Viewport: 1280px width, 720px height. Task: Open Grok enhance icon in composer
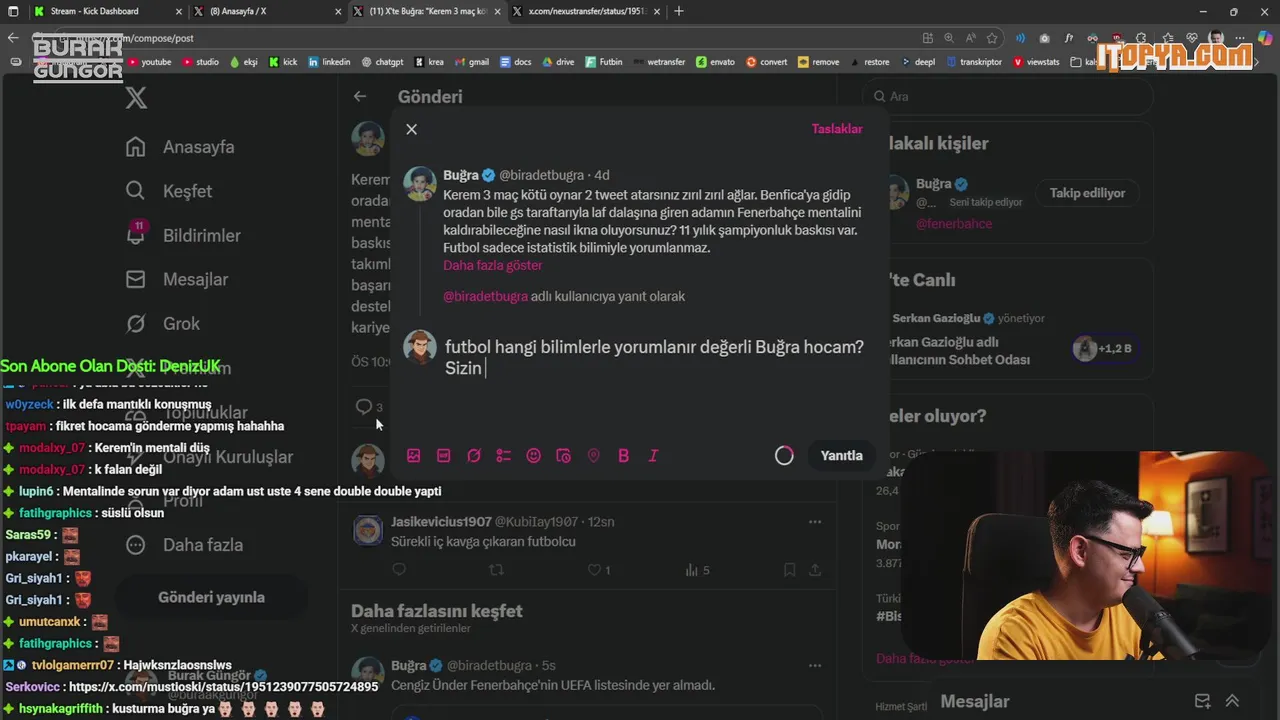pyautogui.click(x=474, y=455)
